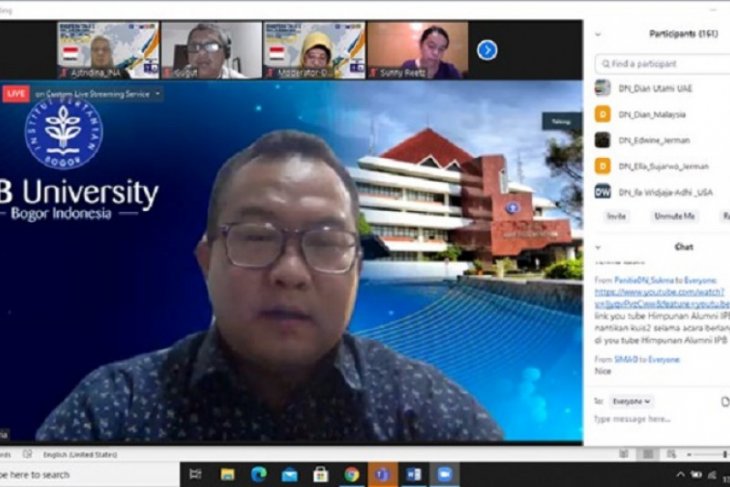Click the red LIVE indicator badge
The height and width of the screenshot is (487, 730).
[16, 94]
